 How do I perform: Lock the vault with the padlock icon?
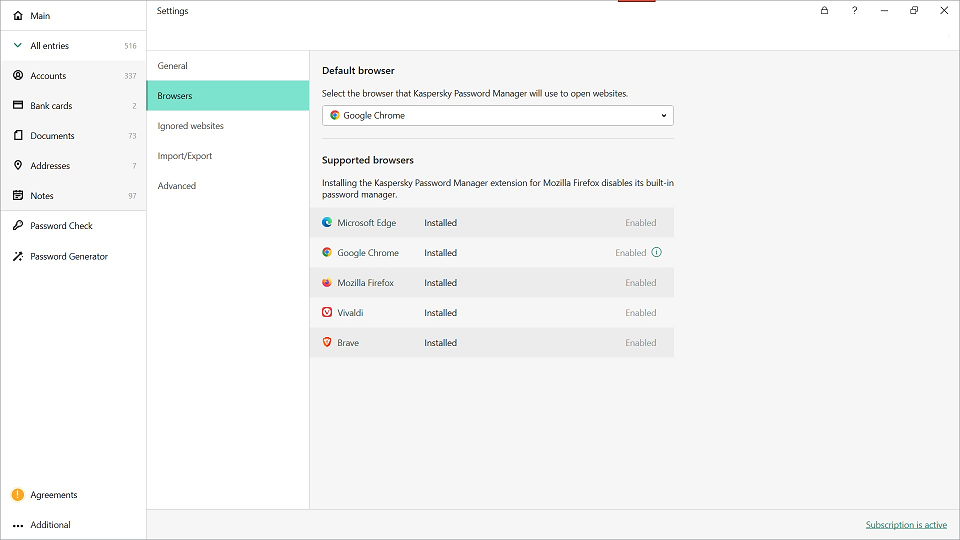pos(825,10)
